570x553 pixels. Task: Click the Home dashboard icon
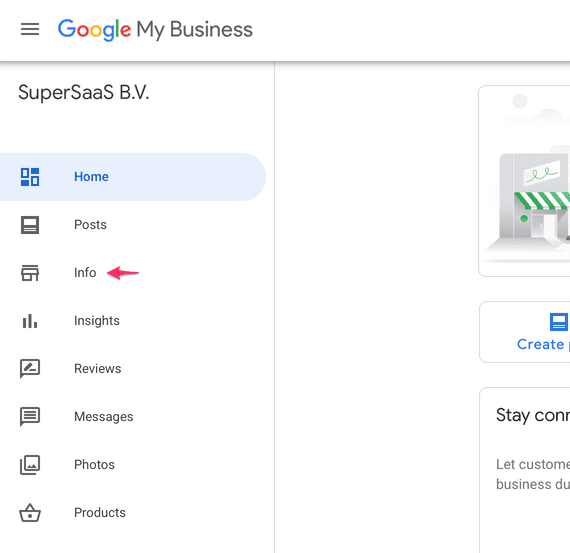(x=30, y=177)
